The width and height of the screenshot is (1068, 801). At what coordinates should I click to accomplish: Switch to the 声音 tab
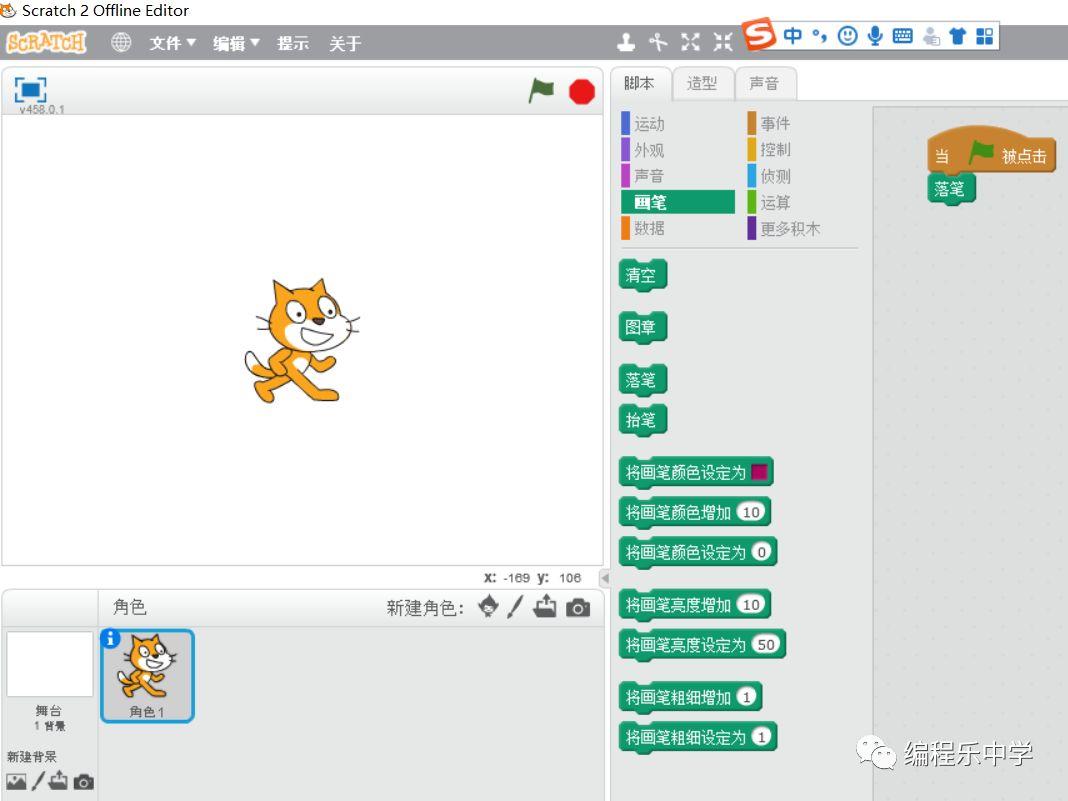point(764,84)
